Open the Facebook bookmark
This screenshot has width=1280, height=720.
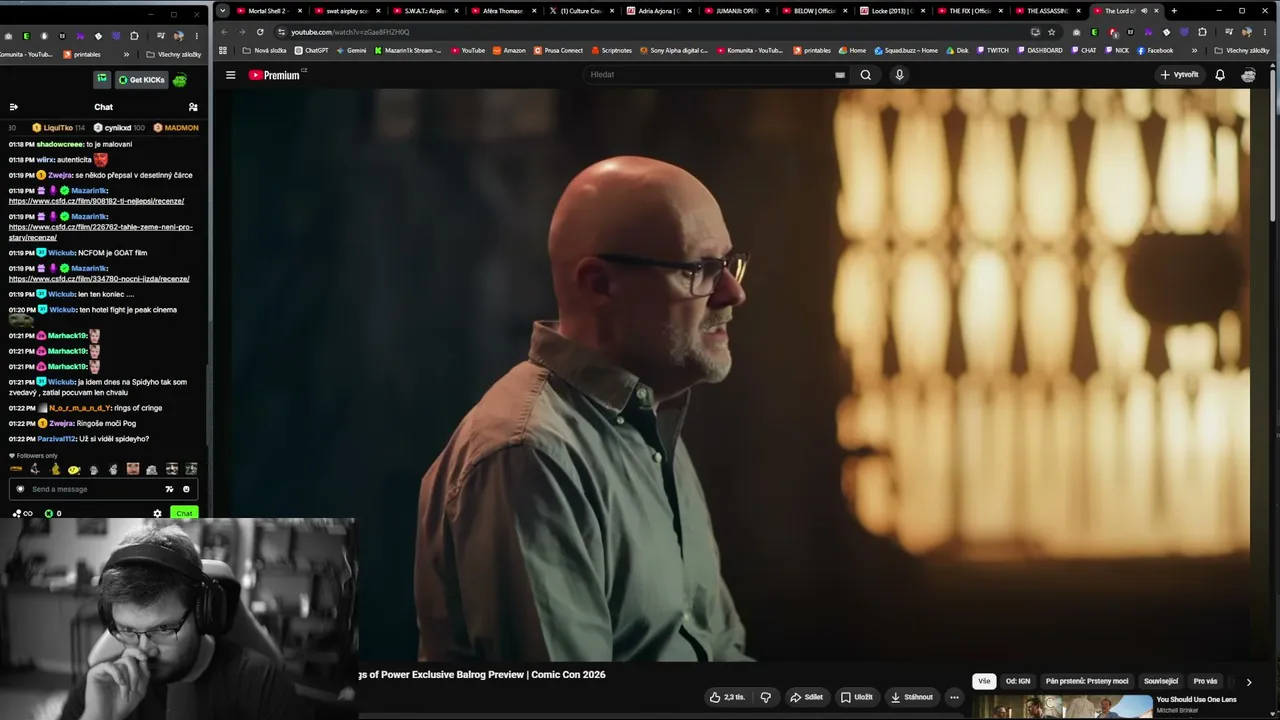click(x=1154, y=50)
